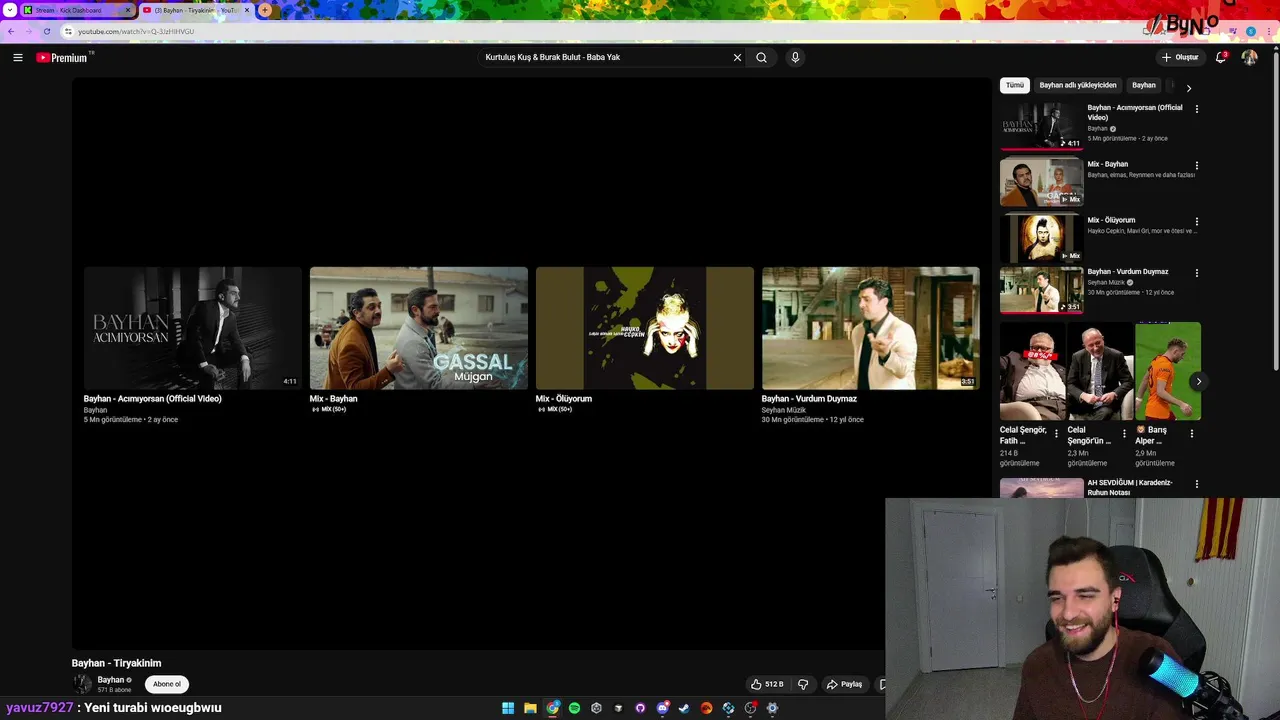Reload the YouTube page
Image resolution: width=1280 pixels, height=720 pixels.
coord(46,31)
